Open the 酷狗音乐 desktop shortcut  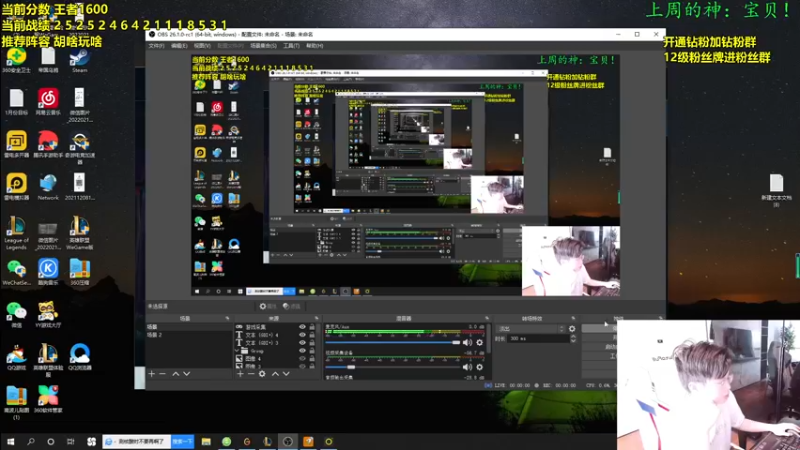click(48, 271)
